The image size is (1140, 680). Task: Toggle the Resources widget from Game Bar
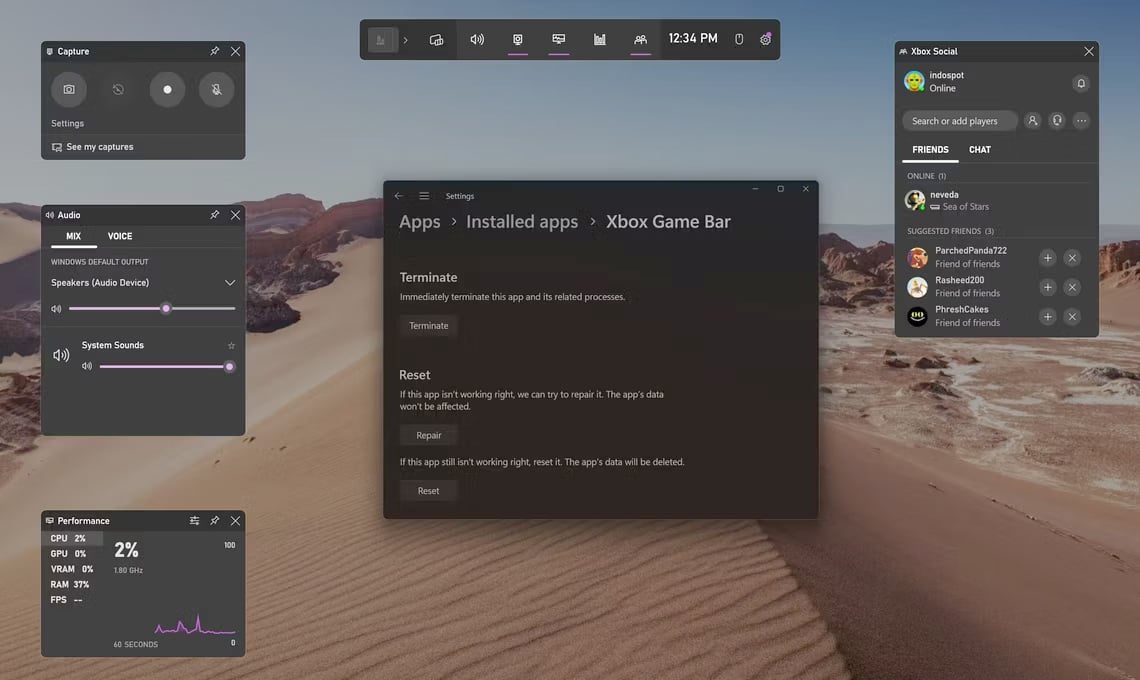[x=600, y=40]
